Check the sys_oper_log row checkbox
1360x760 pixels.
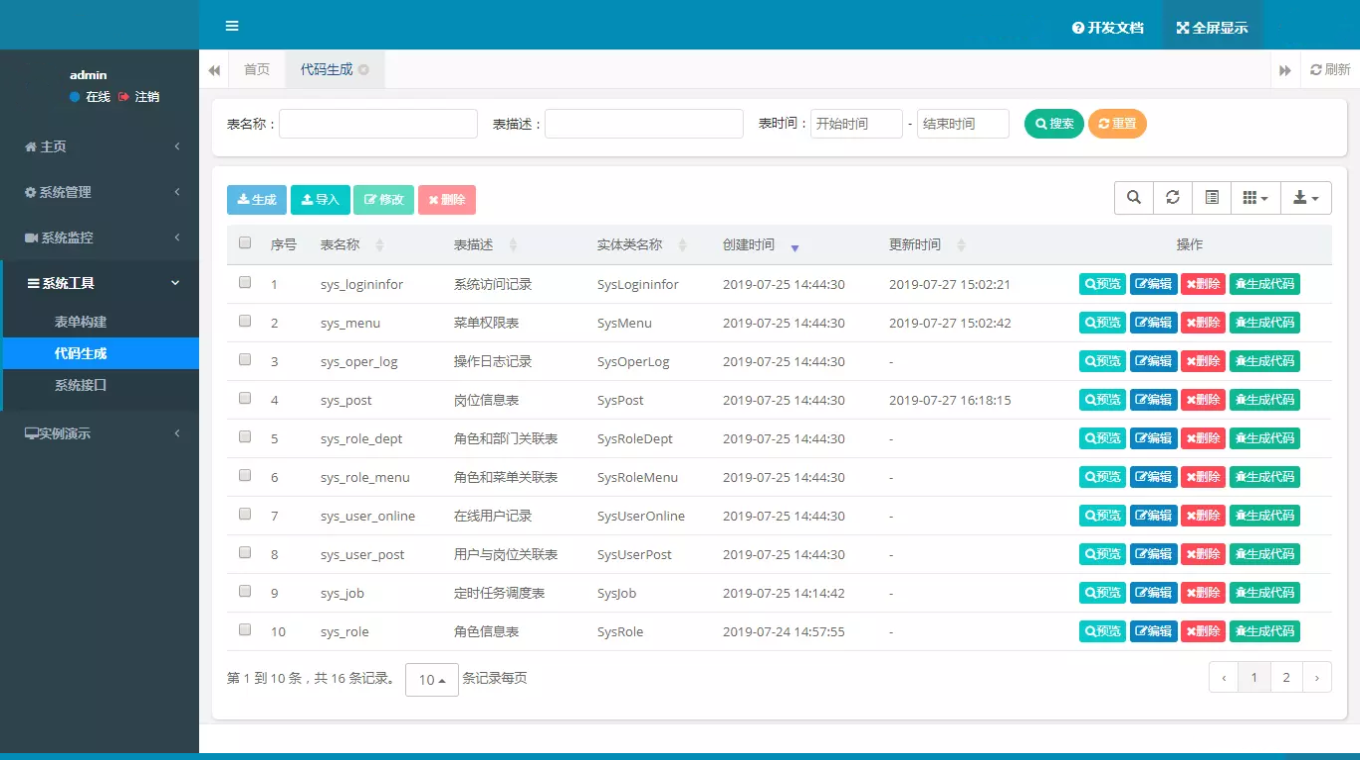pos(245,359)
